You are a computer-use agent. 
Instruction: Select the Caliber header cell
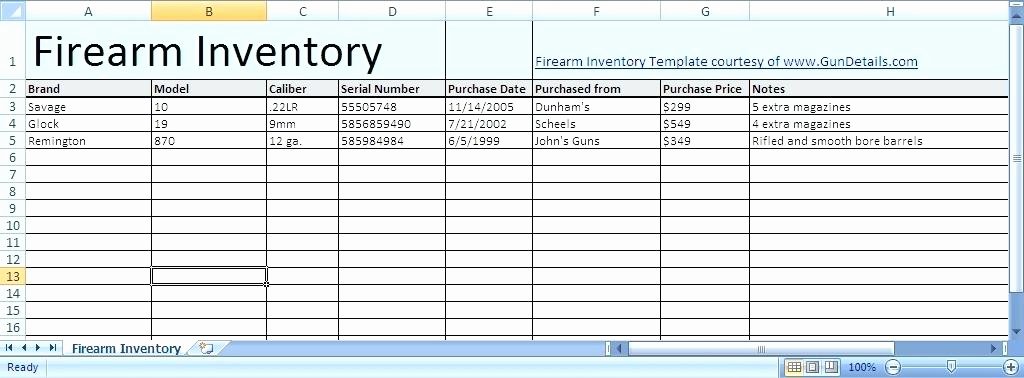pyautogui.click(x=302, y=89)
